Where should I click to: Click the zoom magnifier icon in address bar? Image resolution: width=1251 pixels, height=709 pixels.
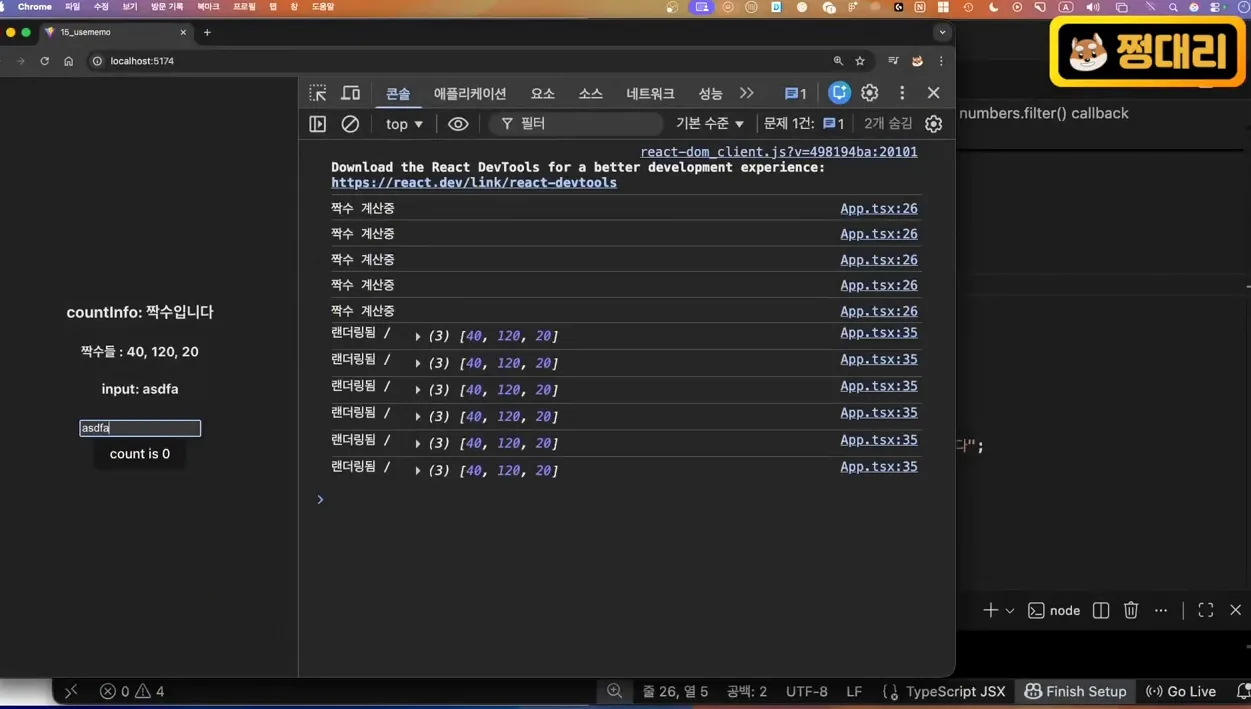coord(838,61)
